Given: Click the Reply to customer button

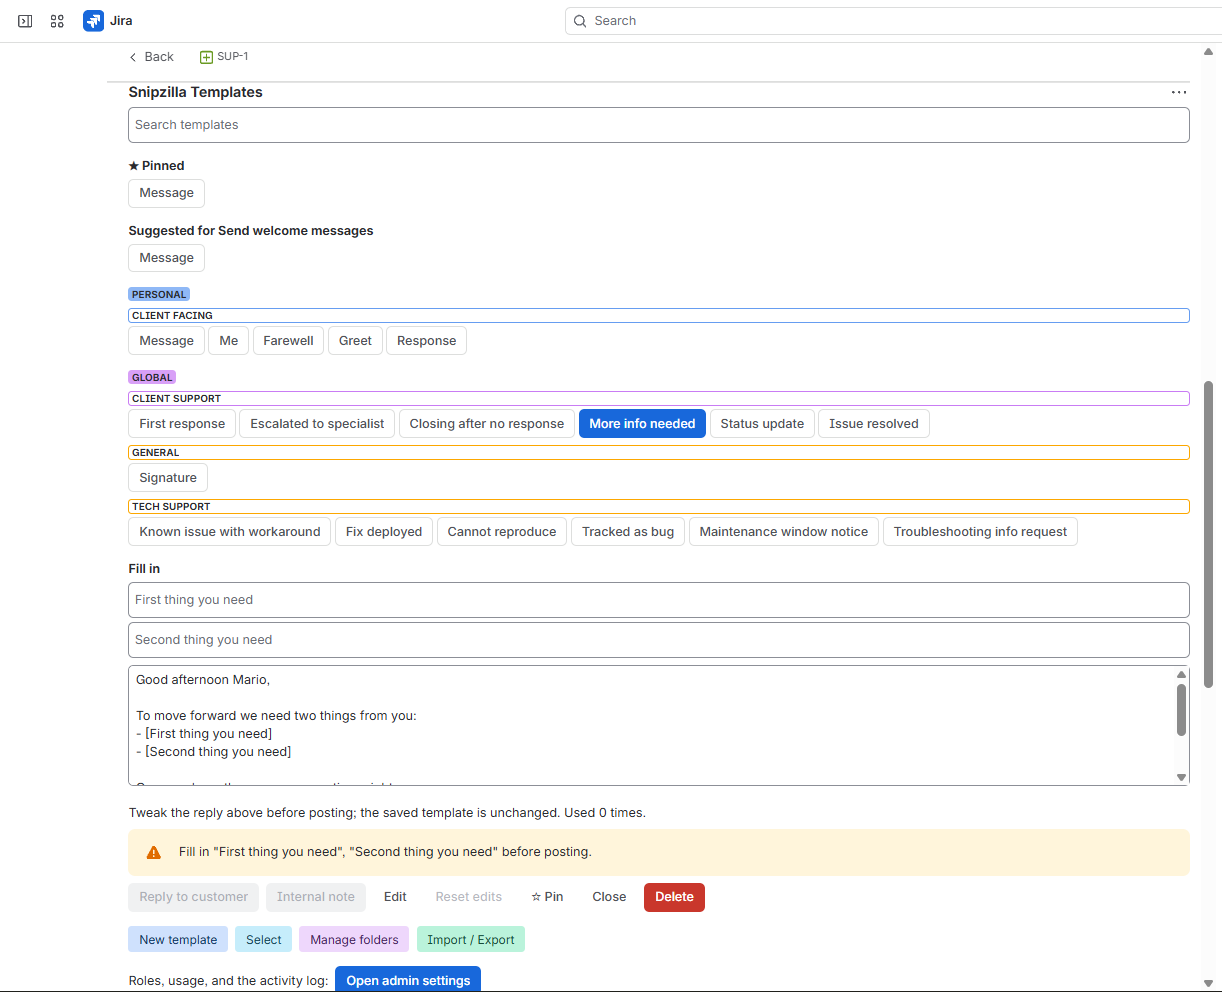Looking at the screenshot, I should pyautogui.click(x=193, y=897).
